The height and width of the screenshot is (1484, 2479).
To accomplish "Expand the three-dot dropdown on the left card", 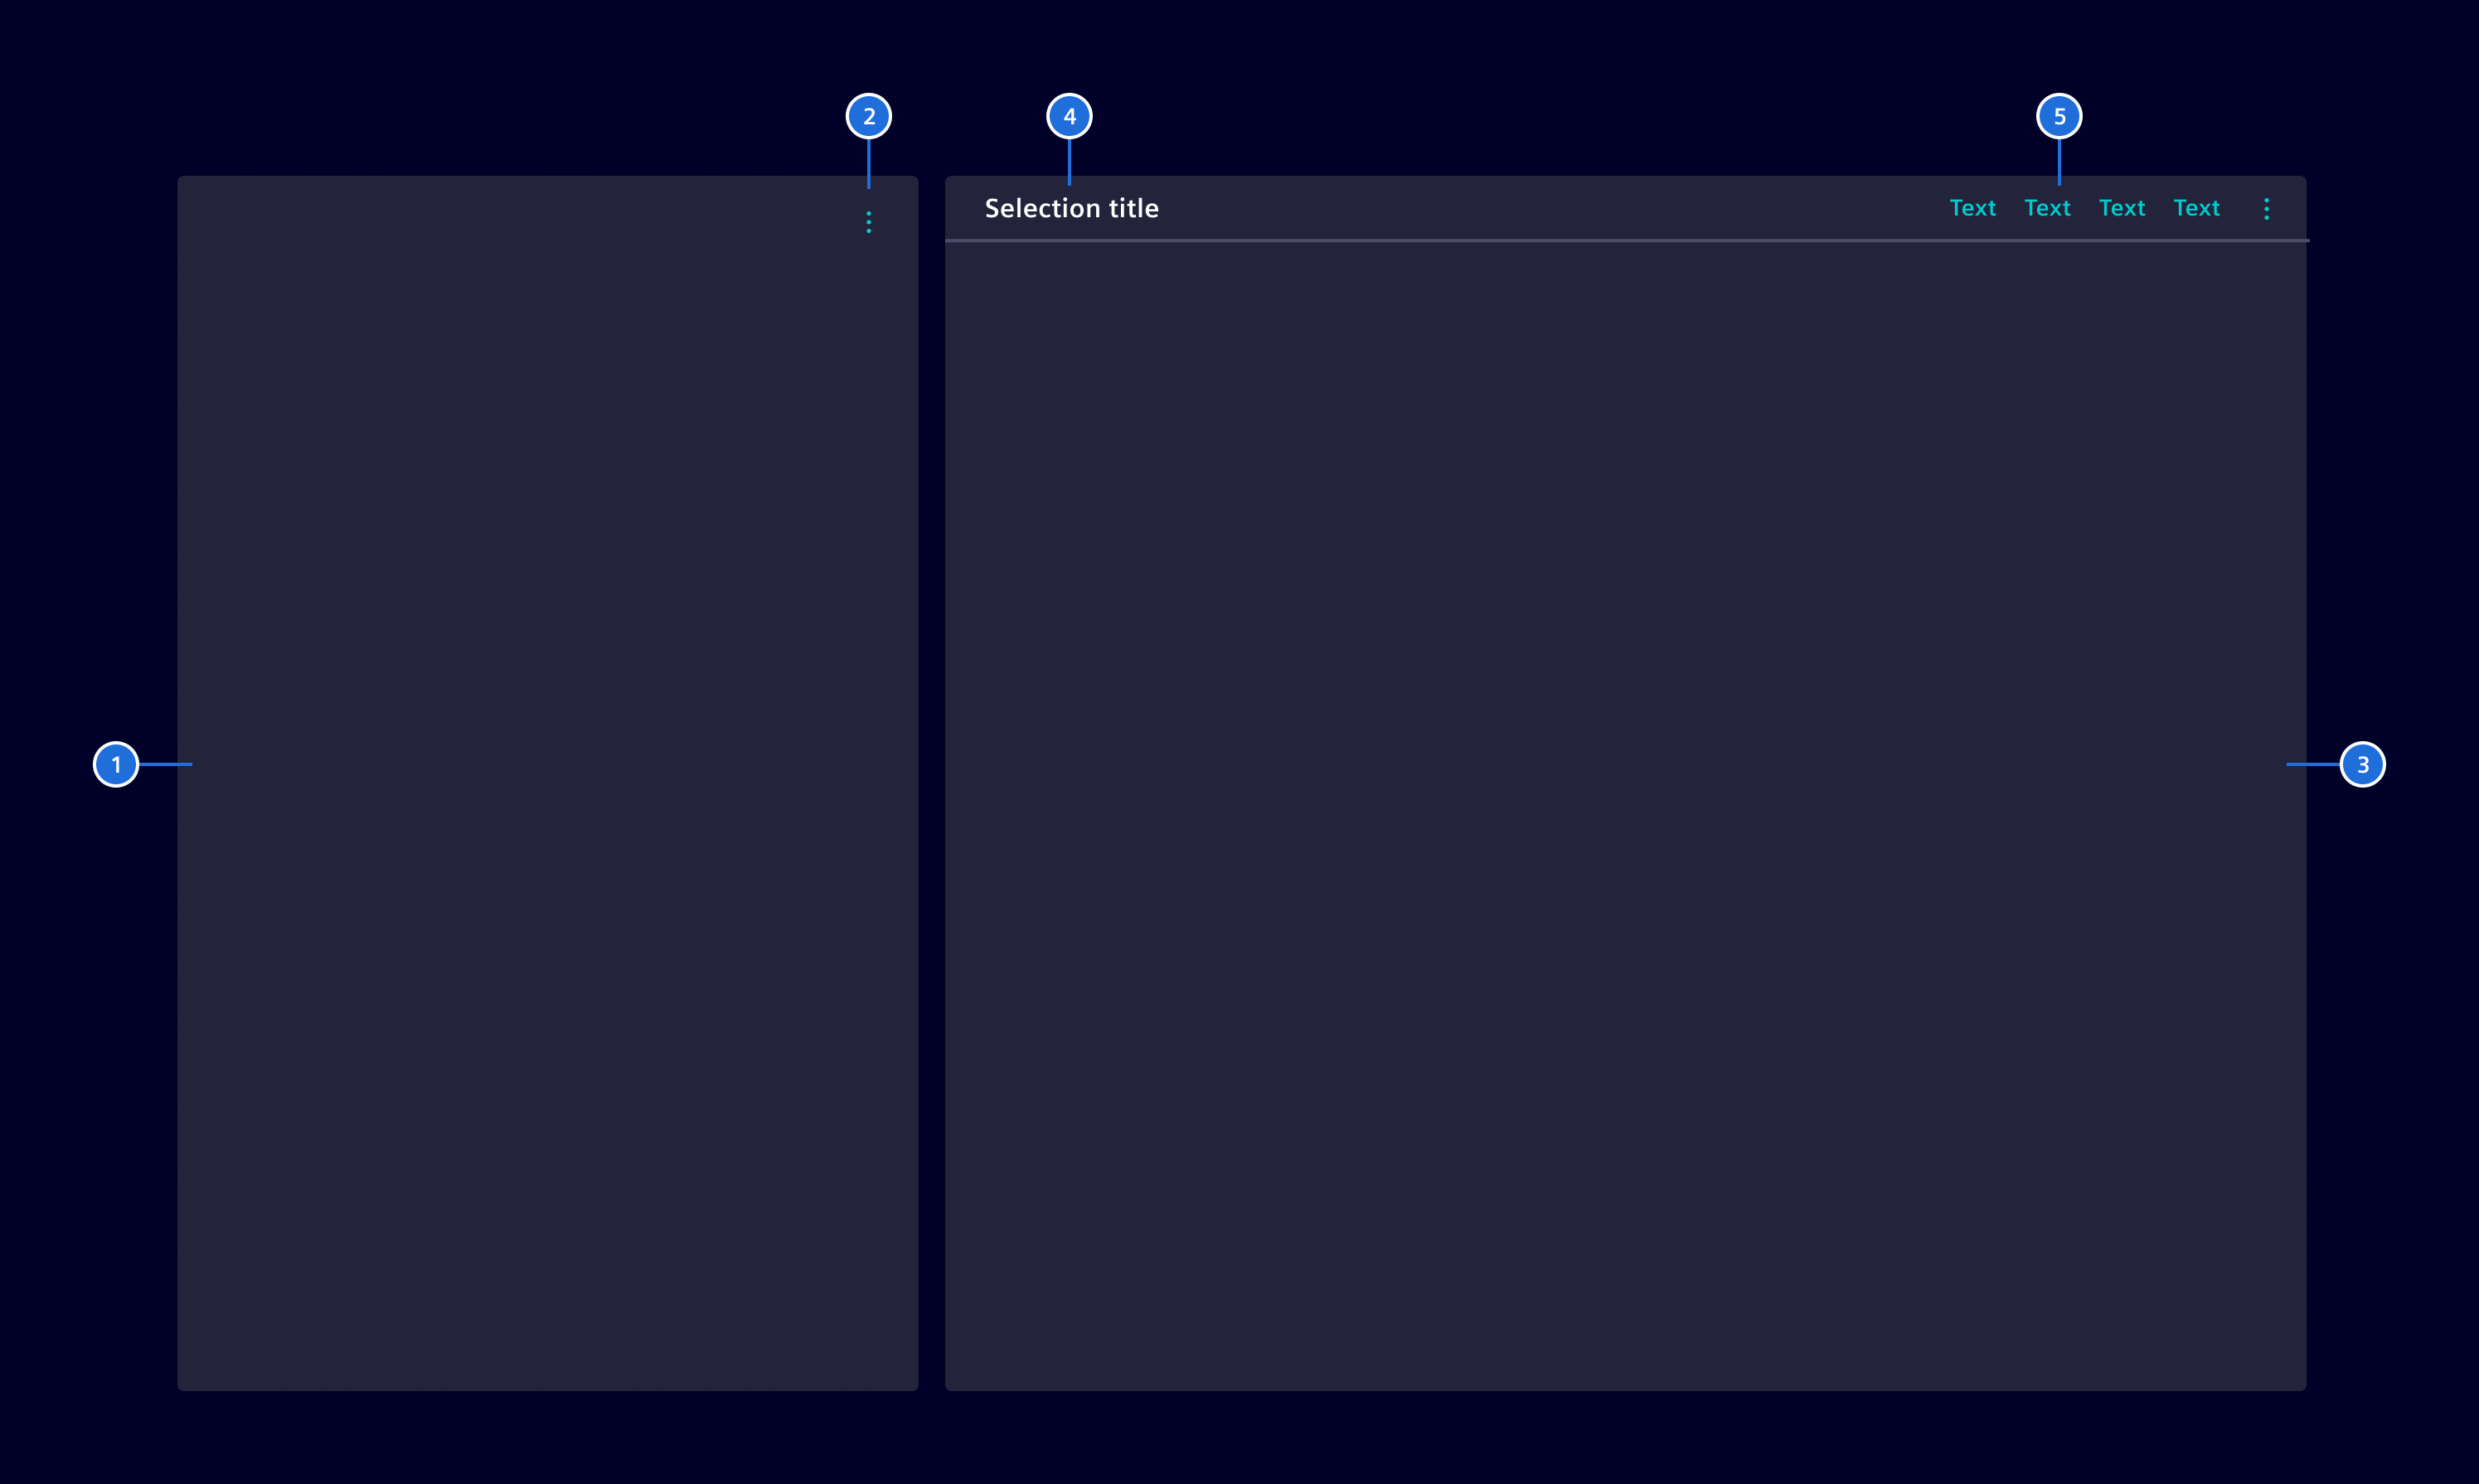I will [869, 222].
